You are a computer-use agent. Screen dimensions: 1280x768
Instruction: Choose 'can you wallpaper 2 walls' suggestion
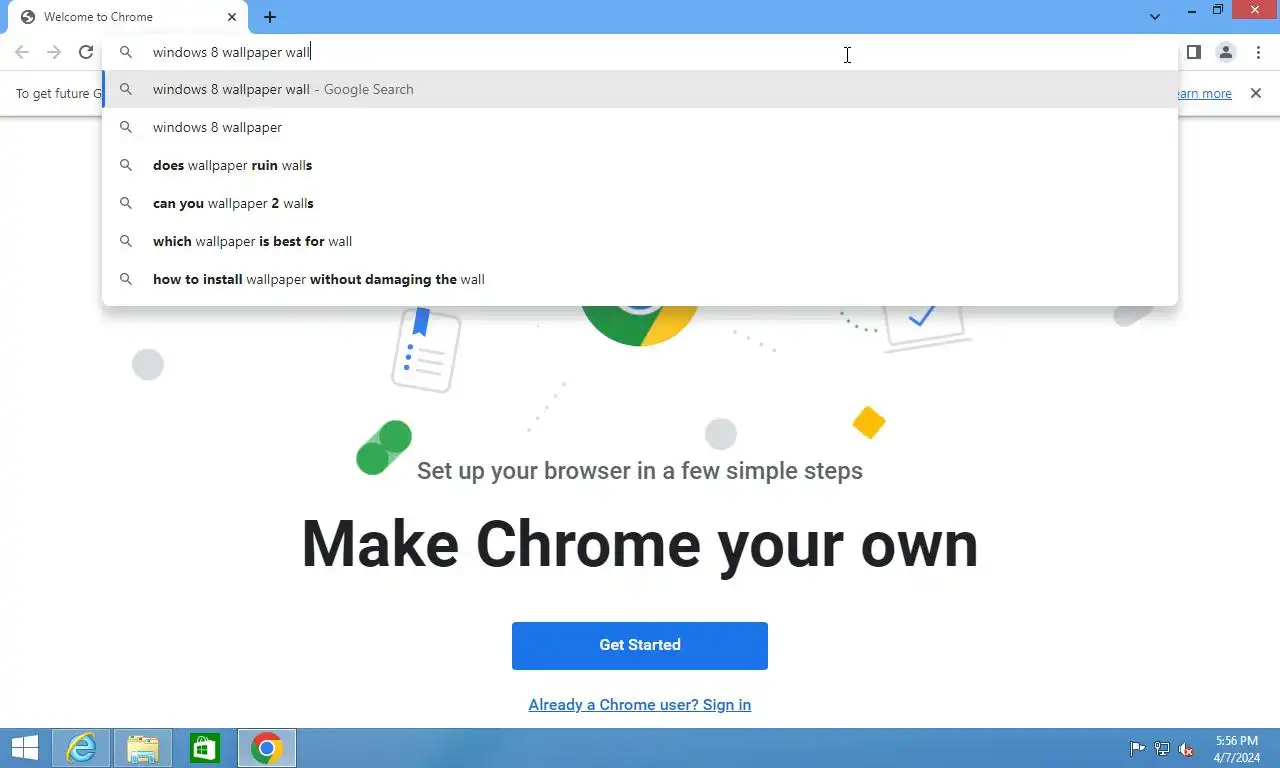640,203
